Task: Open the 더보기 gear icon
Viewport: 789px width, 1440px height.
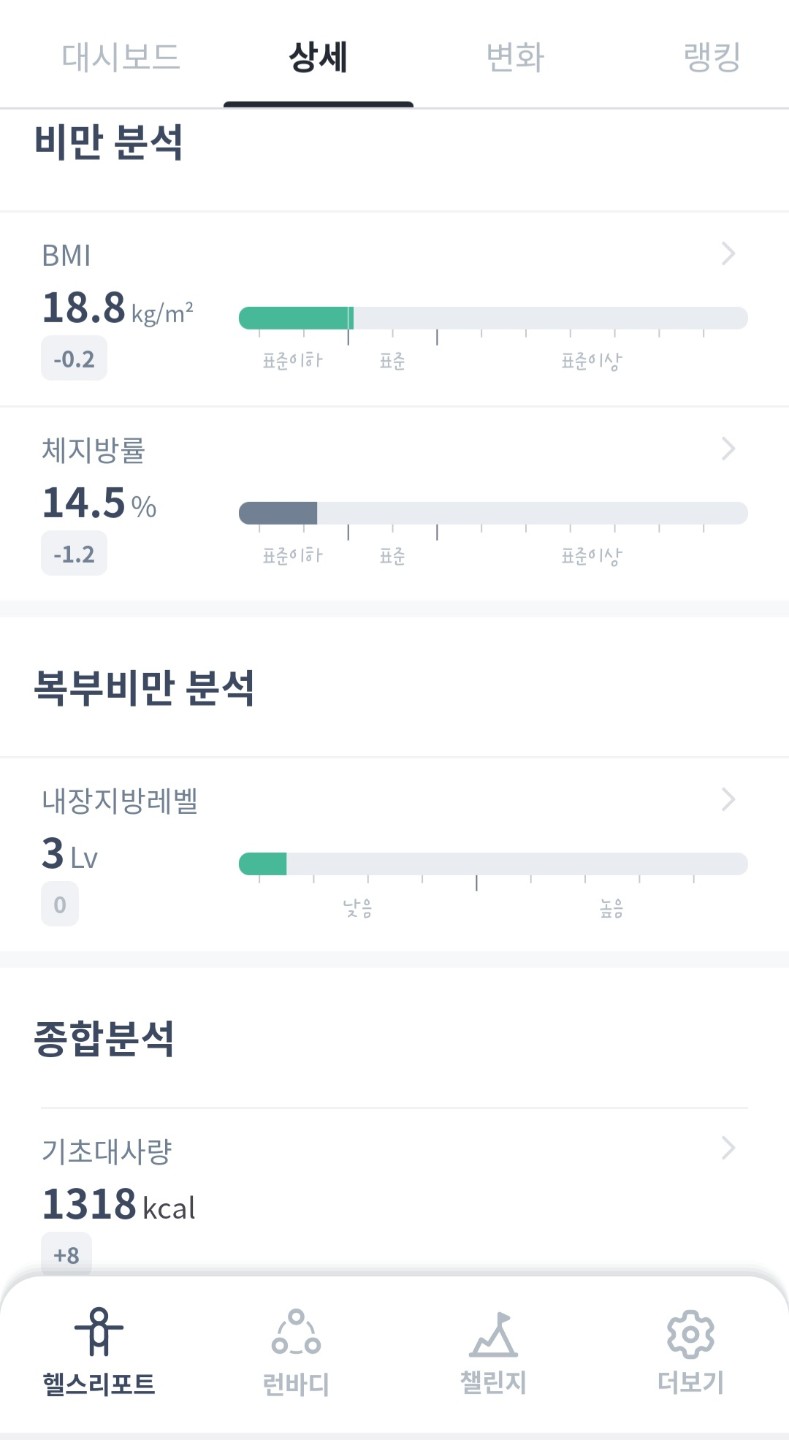Action: click(x=690, y=1333)
